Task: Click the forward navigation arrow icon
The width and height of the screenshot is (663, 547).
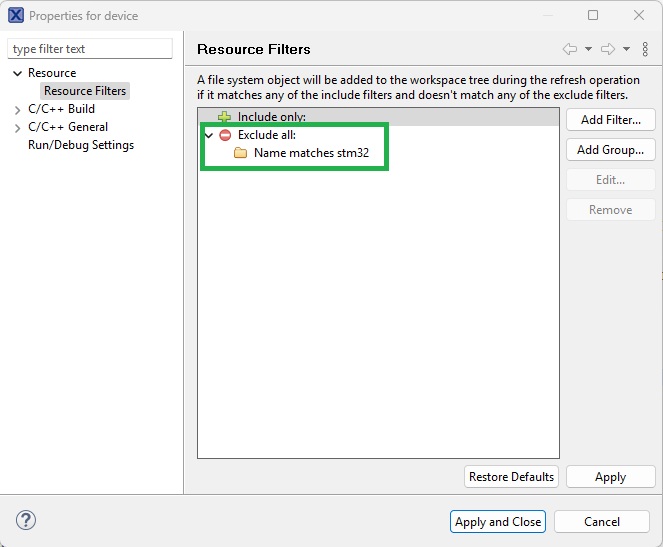Action: [608, 49]
